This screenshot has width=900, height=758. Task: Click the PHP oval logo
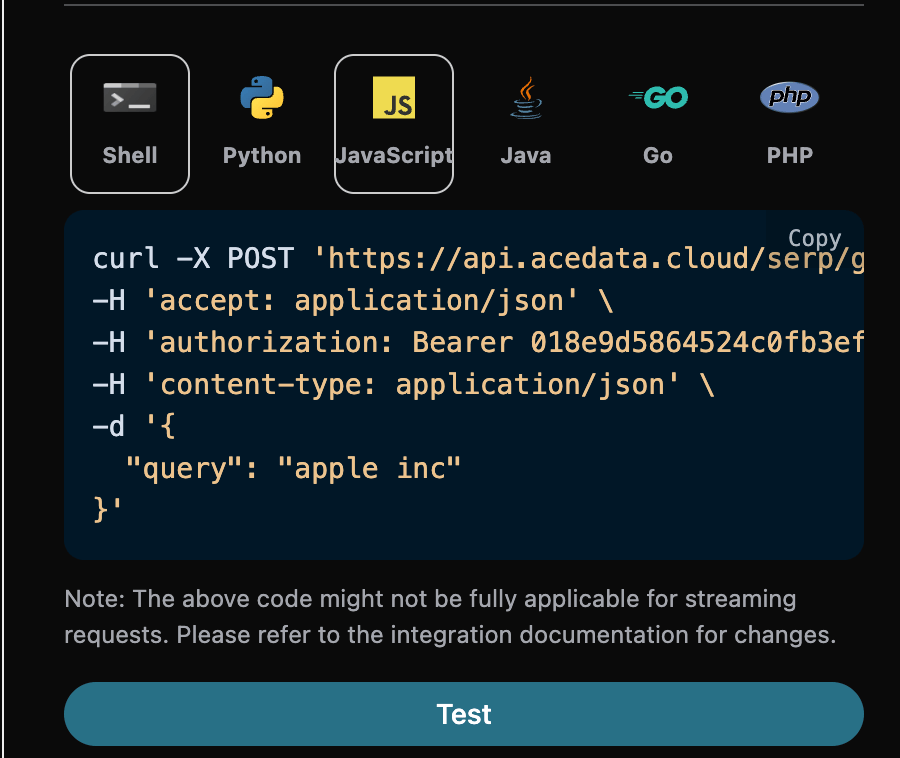click(790, 98)
